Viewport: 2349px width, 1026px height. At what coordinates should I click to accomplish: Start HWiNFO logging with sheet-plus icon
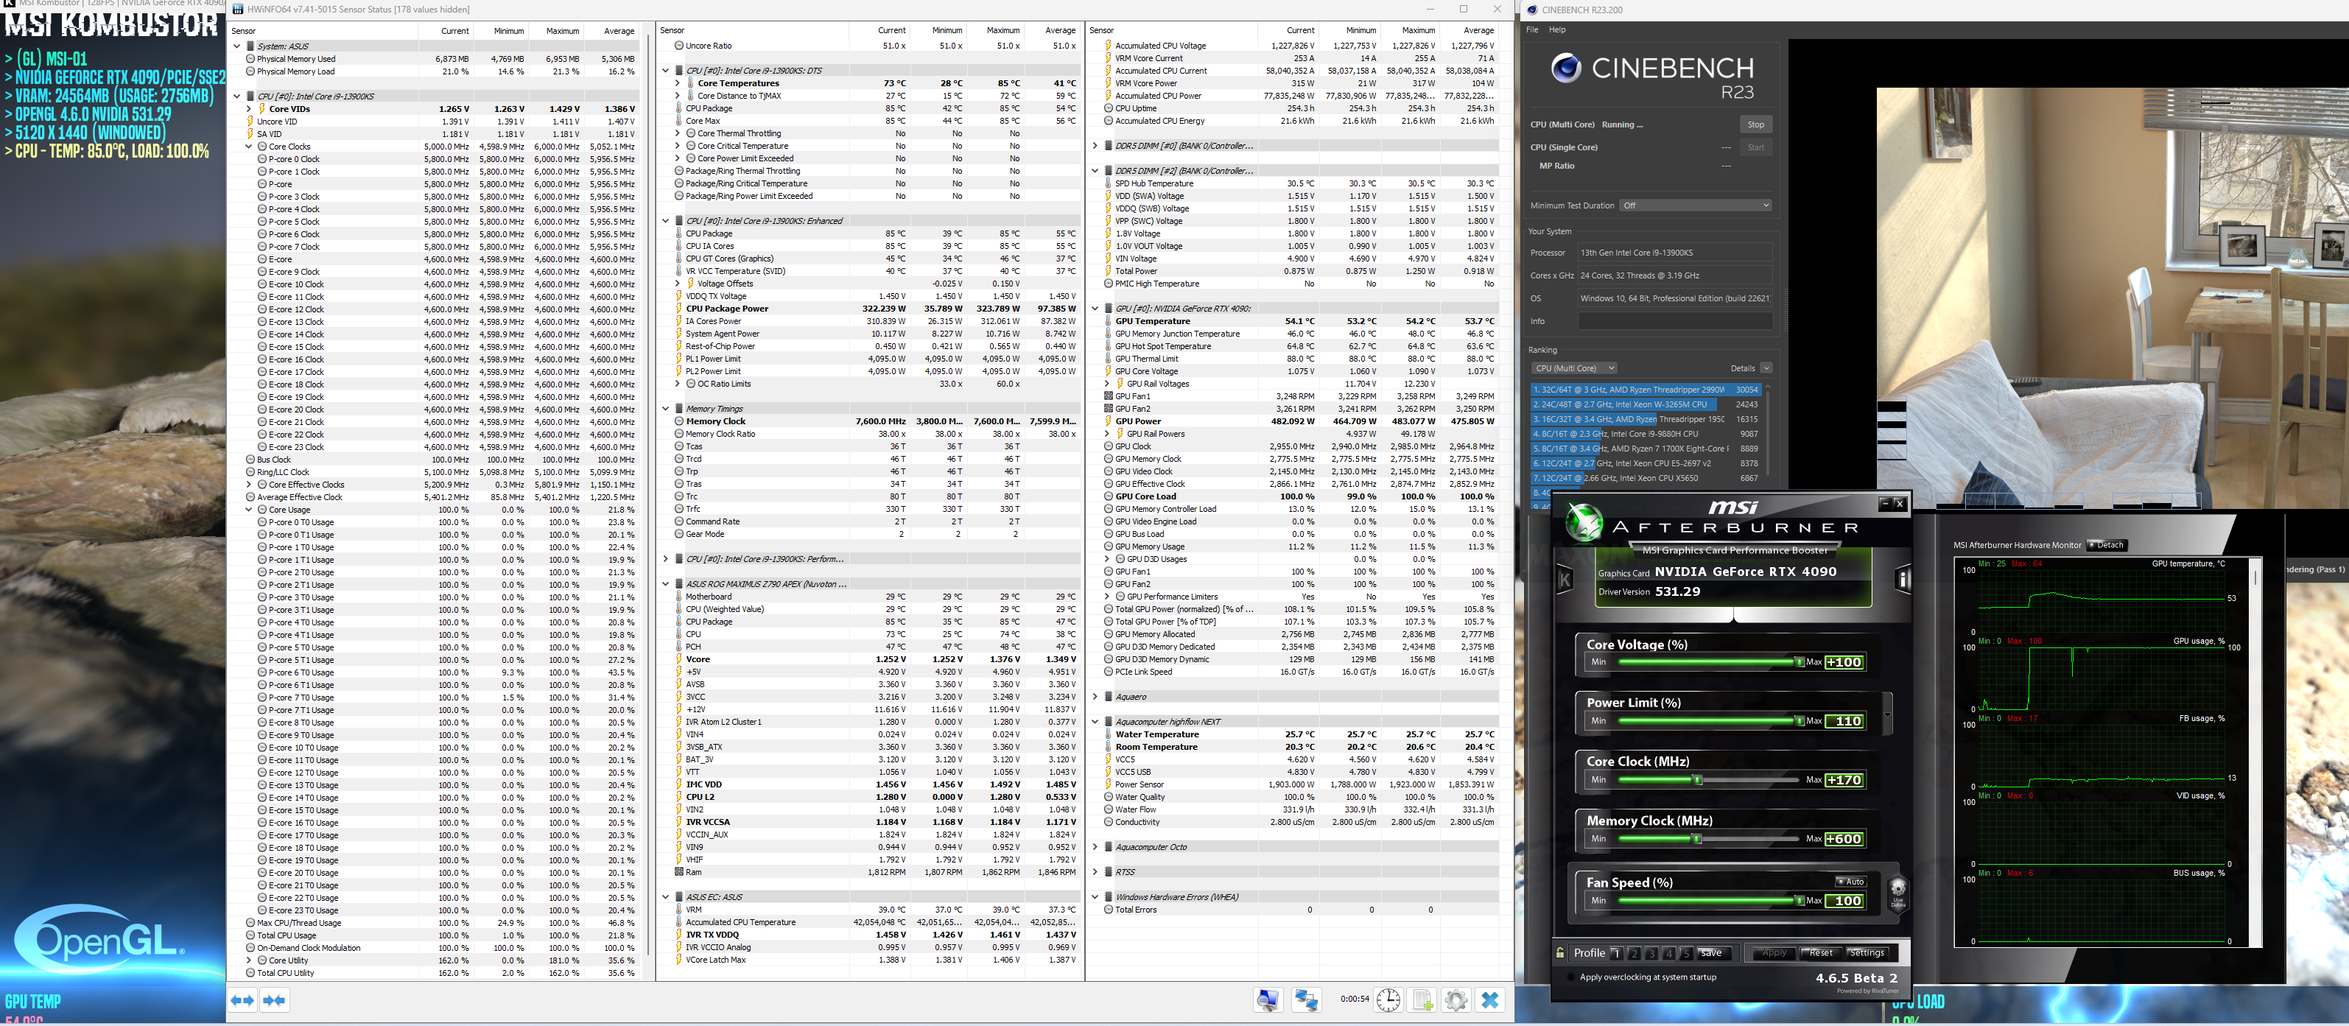[x=1422, y=1000]
